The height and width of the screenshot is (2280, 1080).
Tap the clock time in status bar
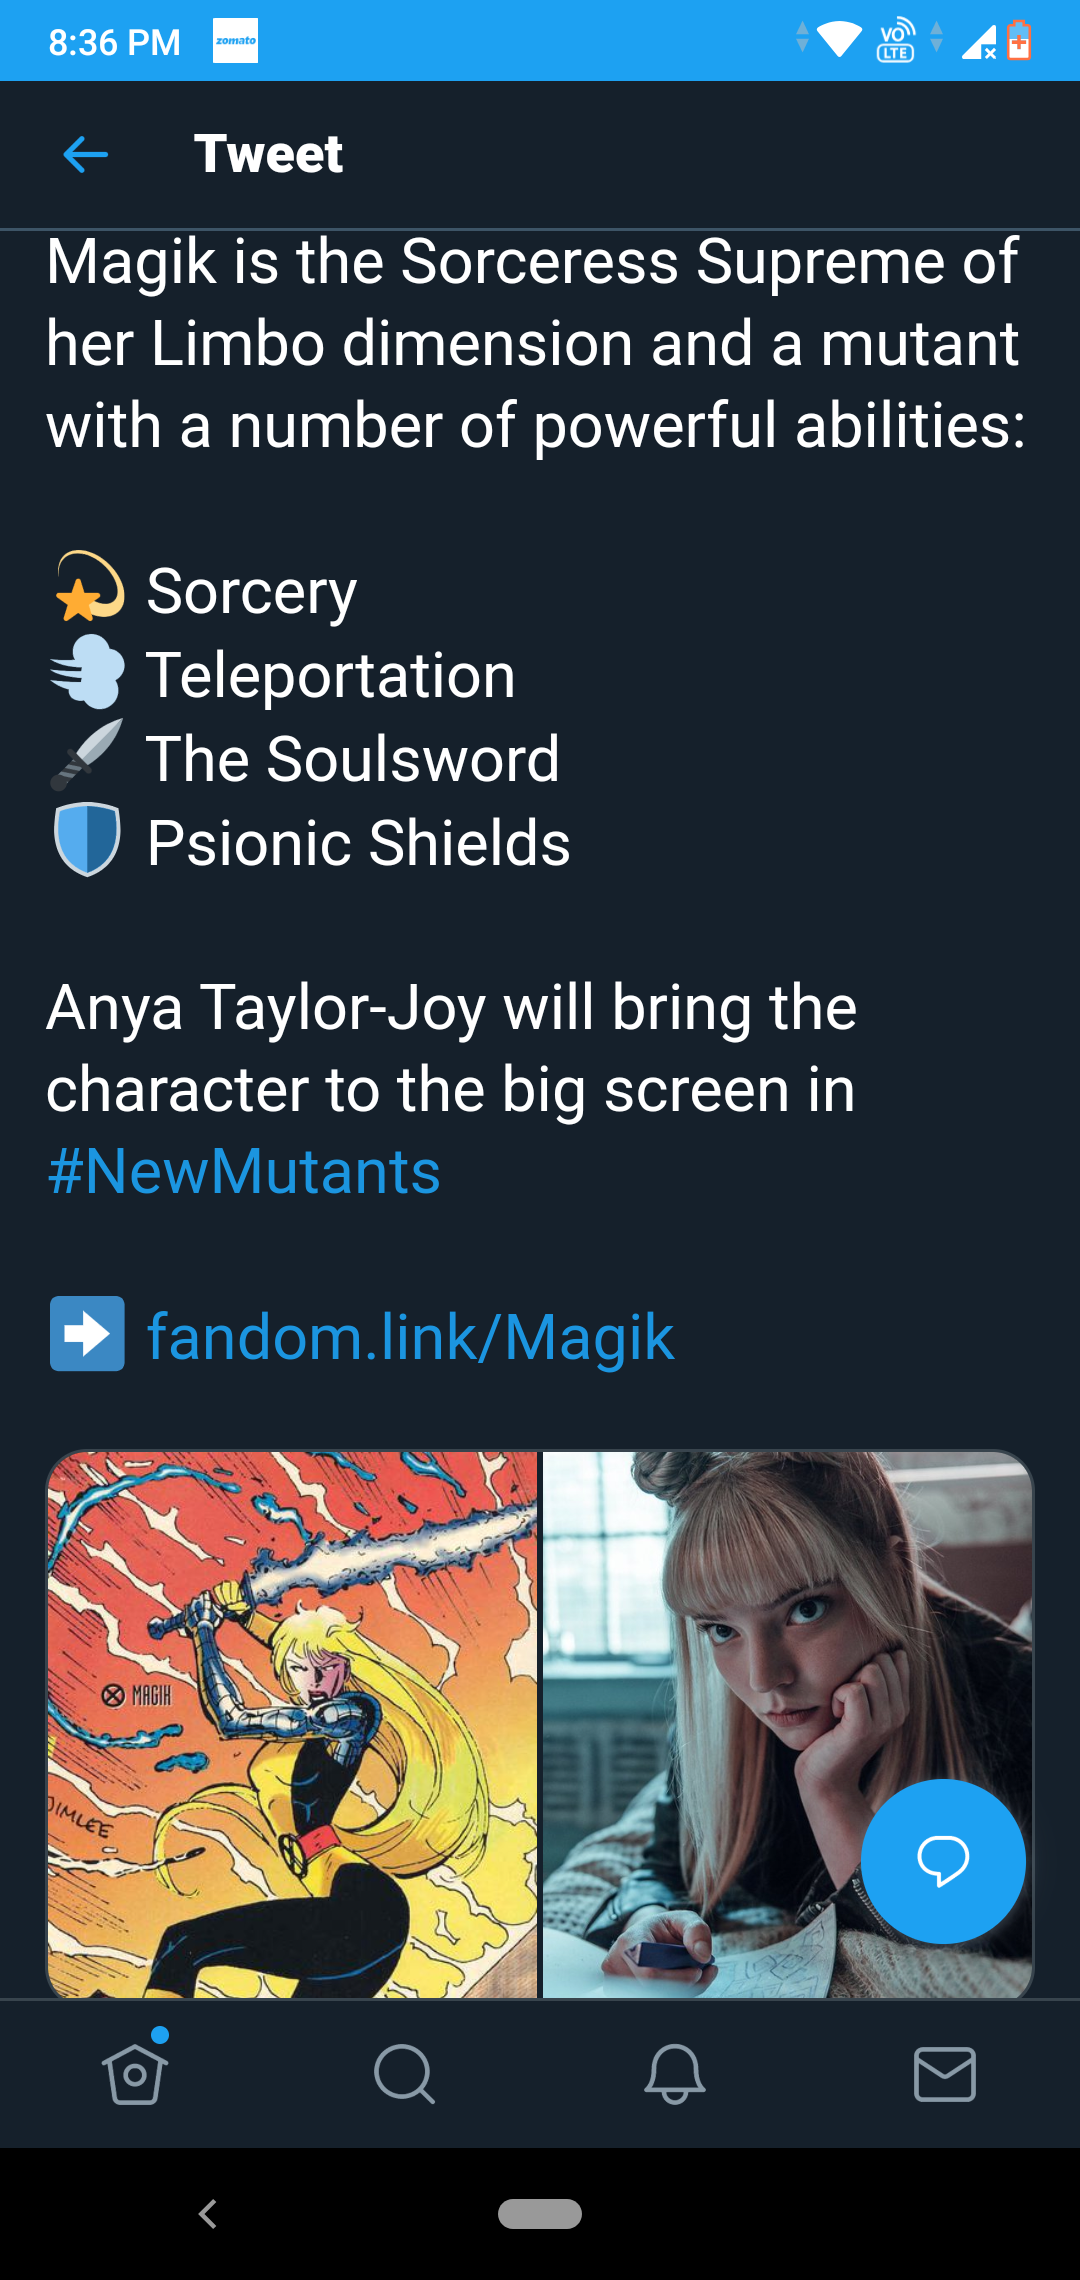114,42
